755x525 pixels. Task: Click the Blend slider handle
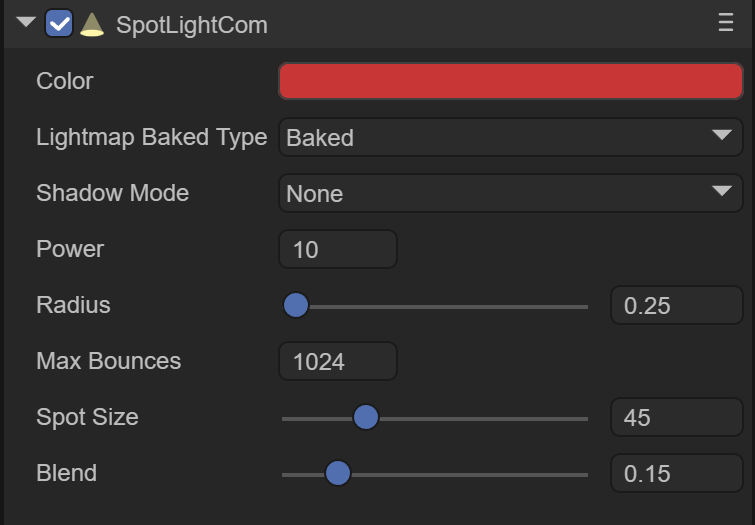click(x=338, y=473)
